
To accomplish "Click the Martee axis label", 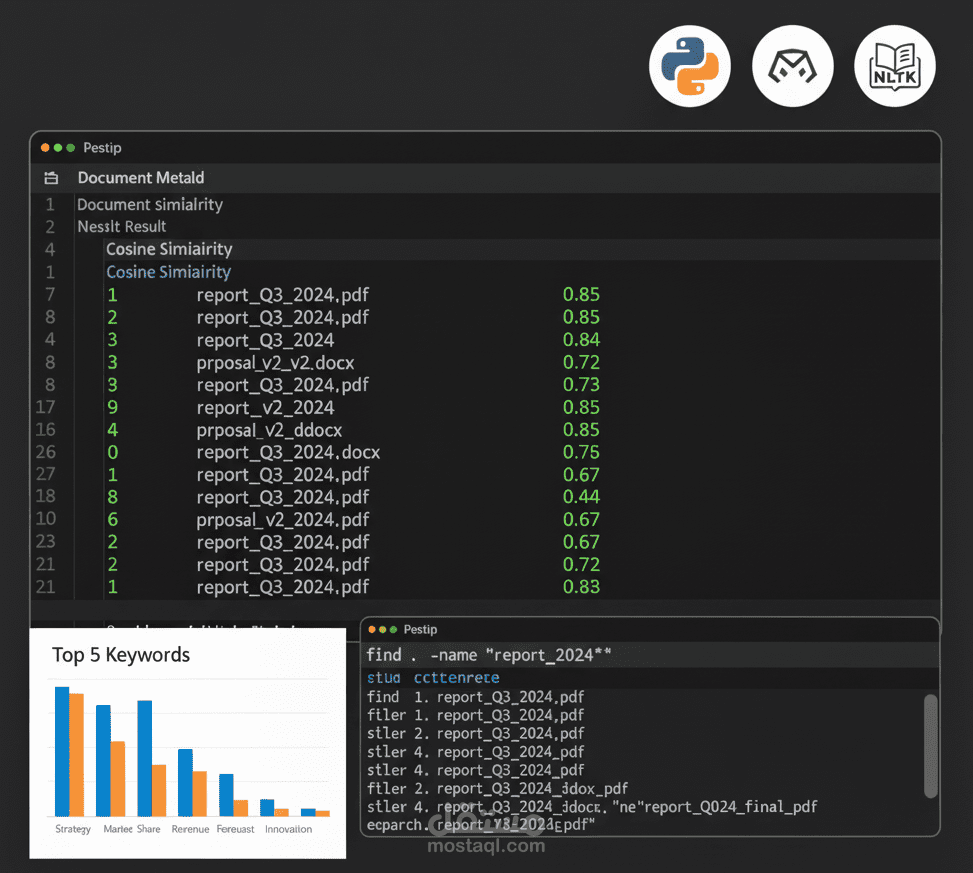I will click(118, 829).
